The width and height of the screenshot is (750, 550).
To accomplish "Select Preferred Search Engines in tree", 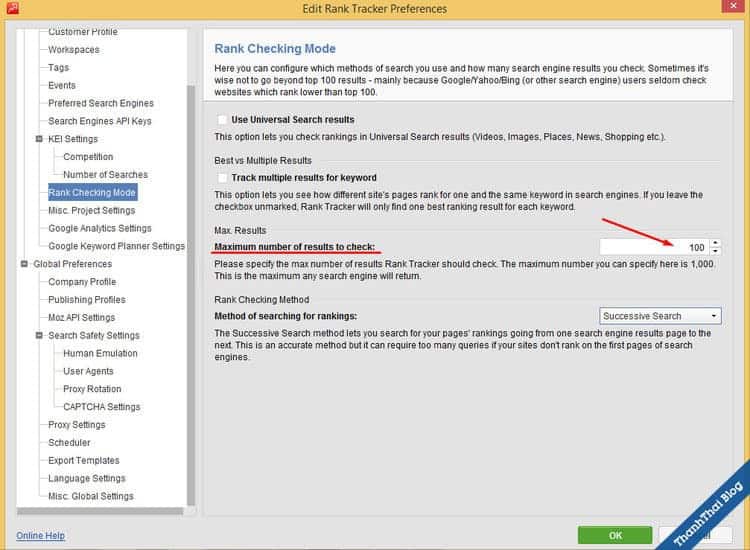I will click(x=101, y=103).
